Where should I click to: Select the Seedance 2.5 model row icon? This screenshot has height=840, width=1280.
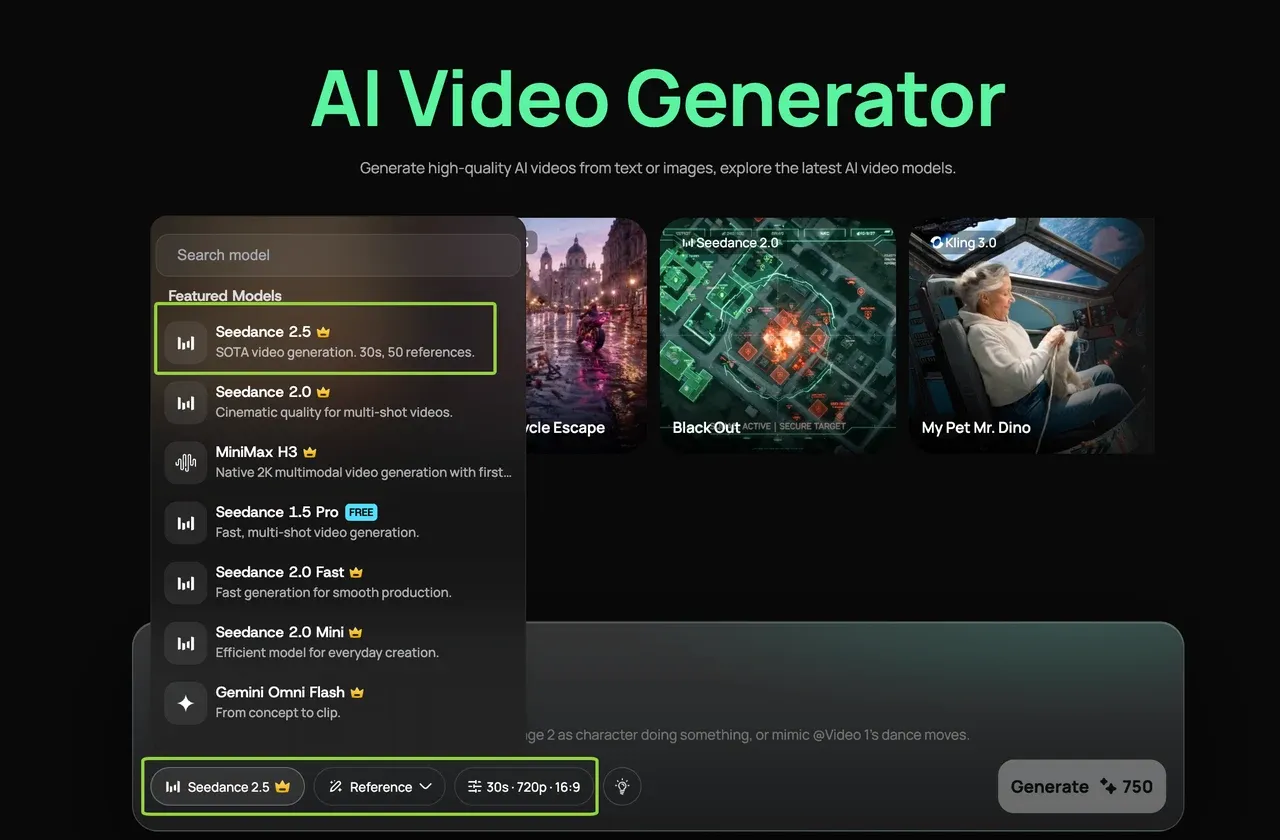[186, 342]
